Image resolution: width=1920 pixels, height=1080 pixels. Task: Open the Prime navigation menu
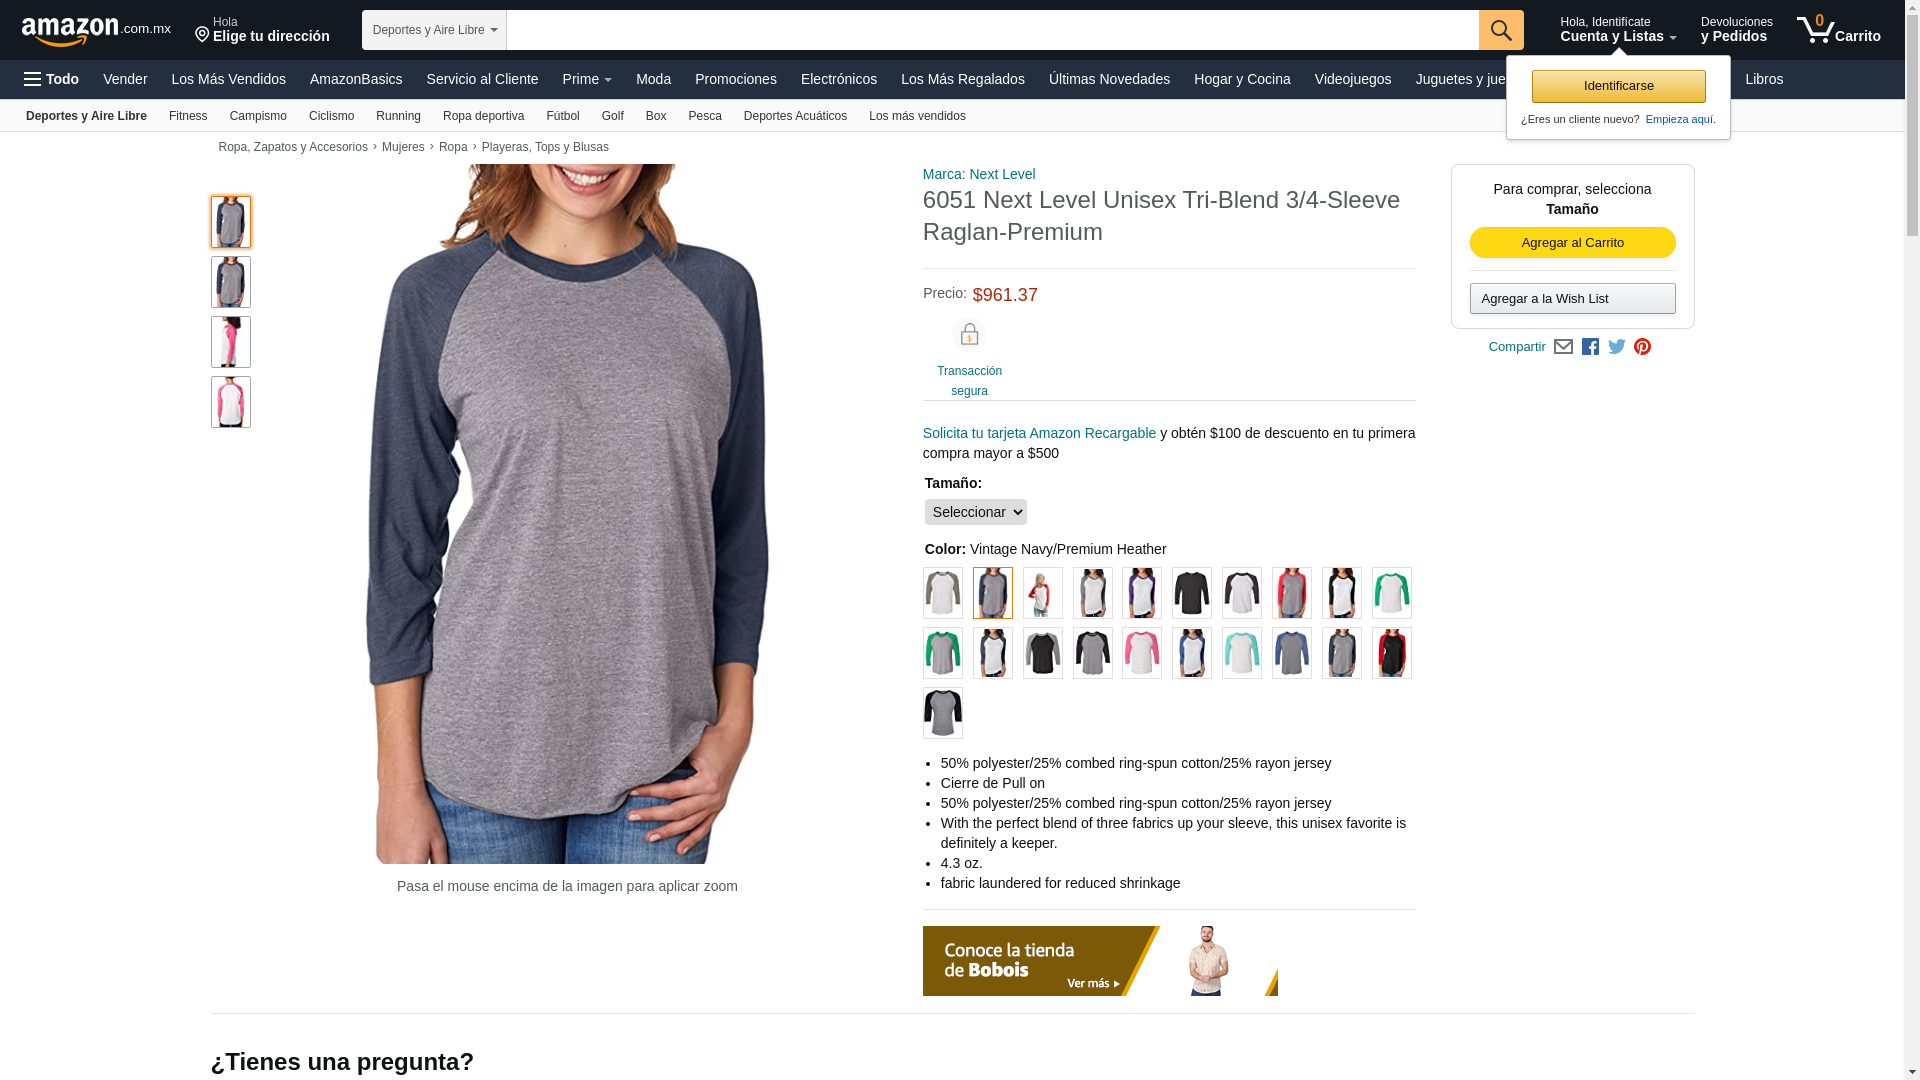[587, 79]
